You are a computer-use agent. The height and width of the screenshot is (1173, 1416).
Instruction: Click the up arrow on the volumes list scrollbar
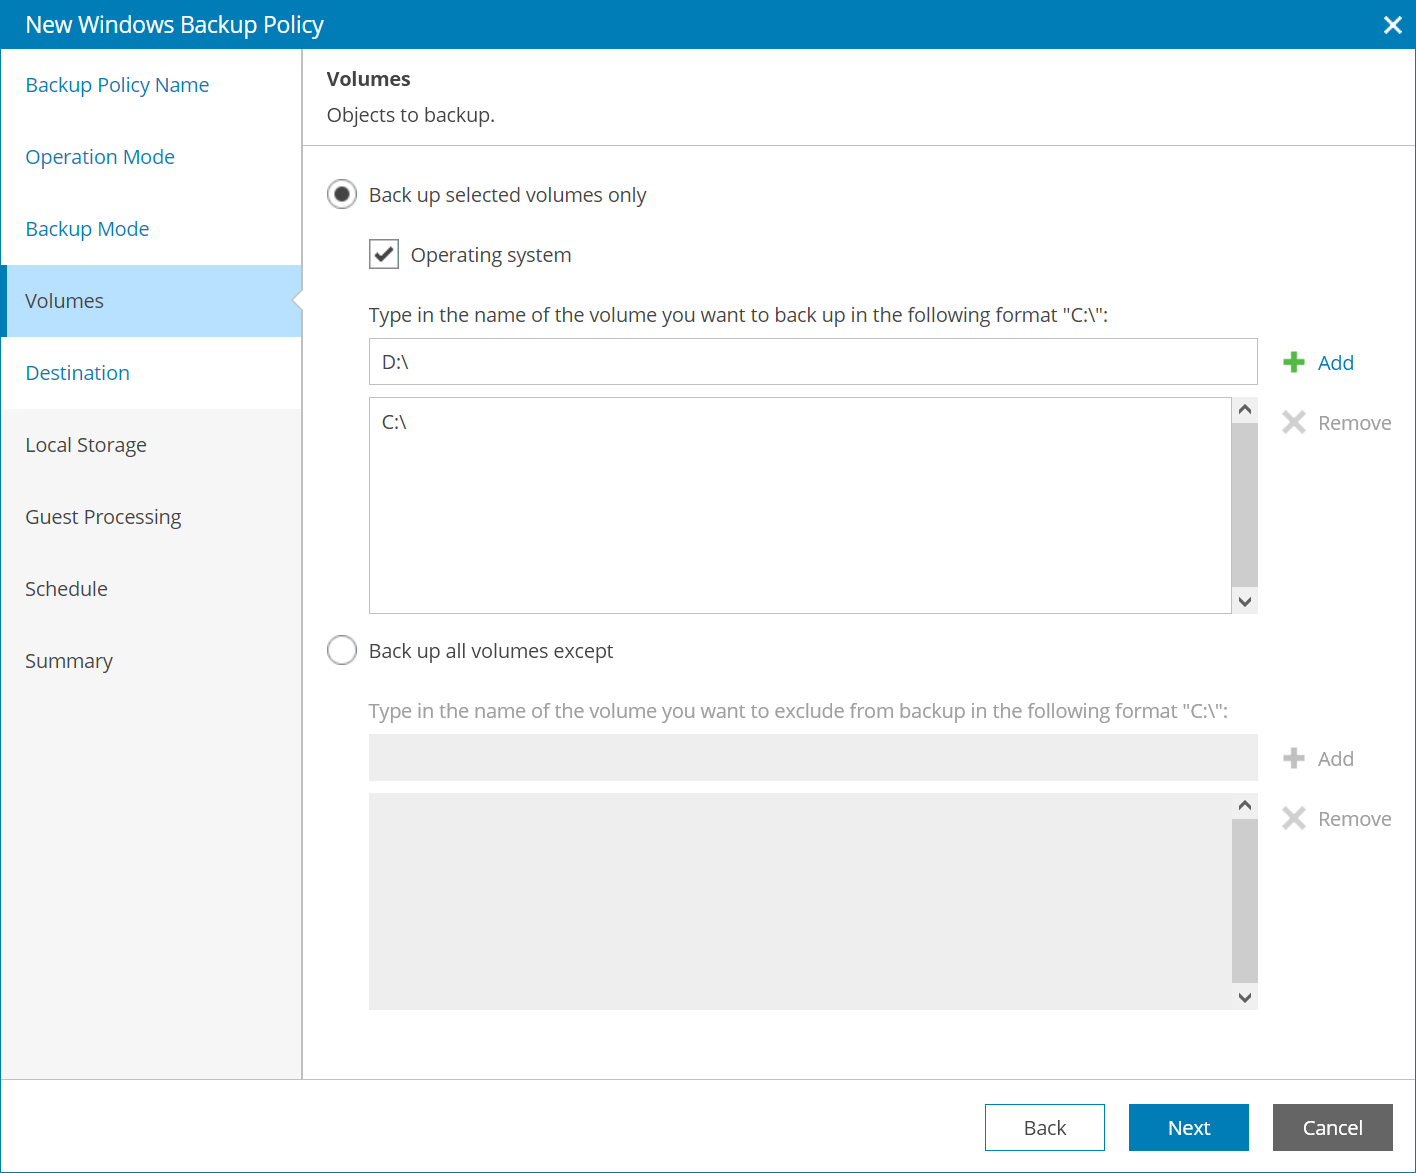tap(1244, 409)
